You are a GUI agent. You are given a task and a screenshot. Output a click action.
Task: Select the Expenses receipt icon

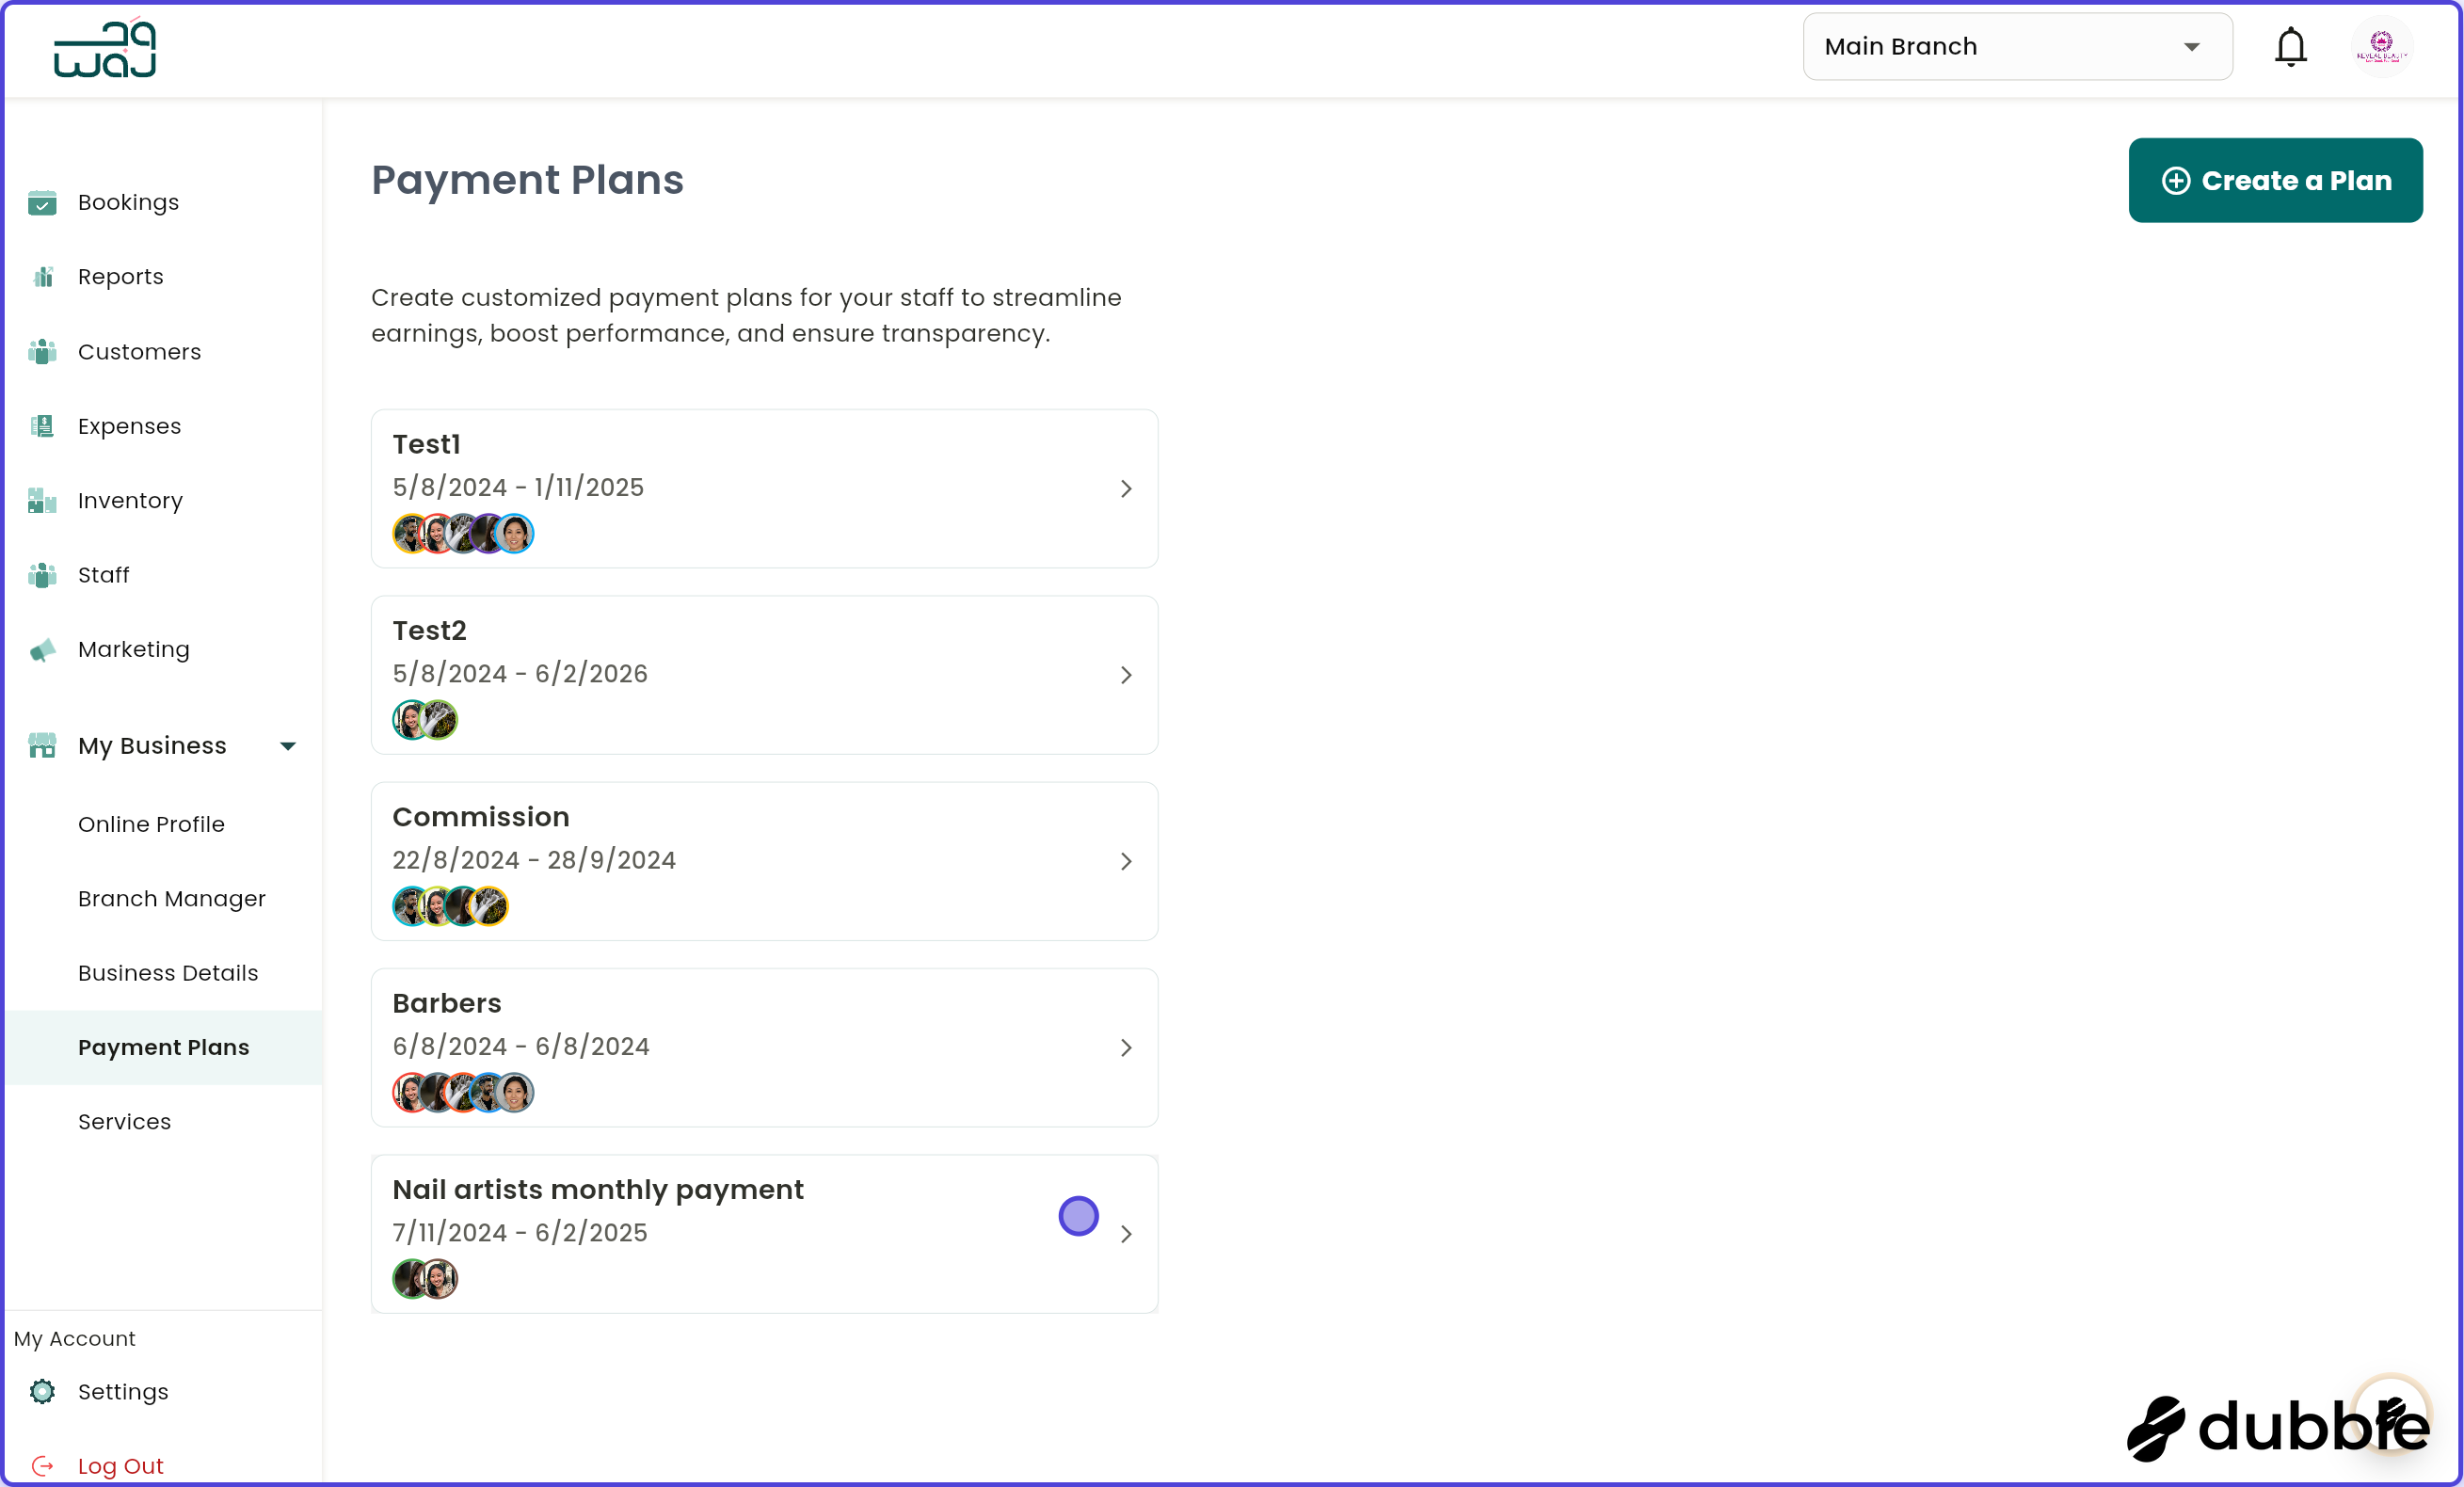(x=42, y=426)
